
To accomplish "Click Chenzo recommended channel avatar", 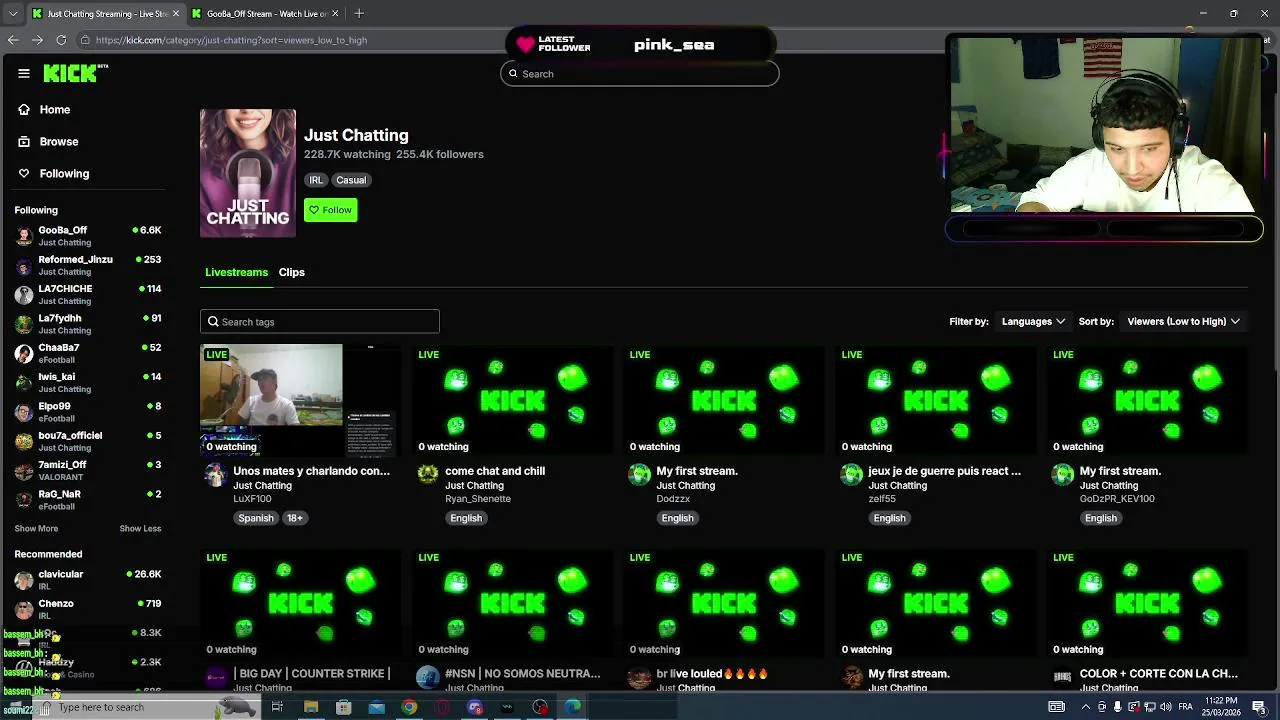I will pyautogui.click(x=24, y=610).
